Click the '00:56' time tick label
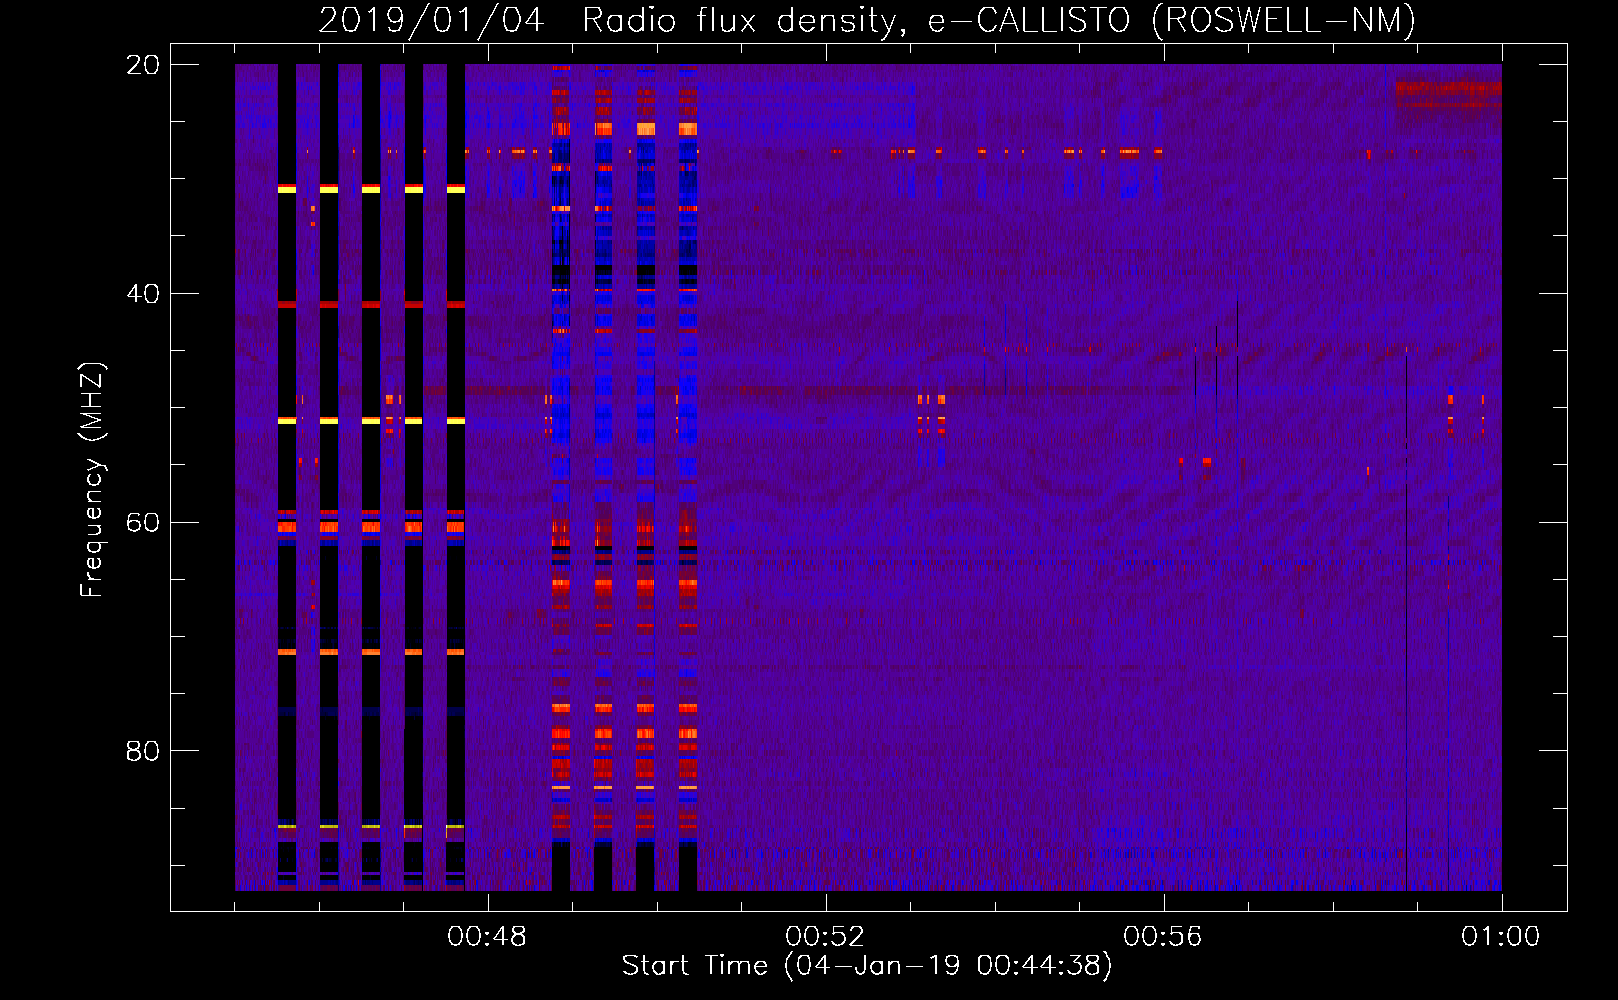The width and height of the screenshot is (1618, 1000). [1163, 937]
